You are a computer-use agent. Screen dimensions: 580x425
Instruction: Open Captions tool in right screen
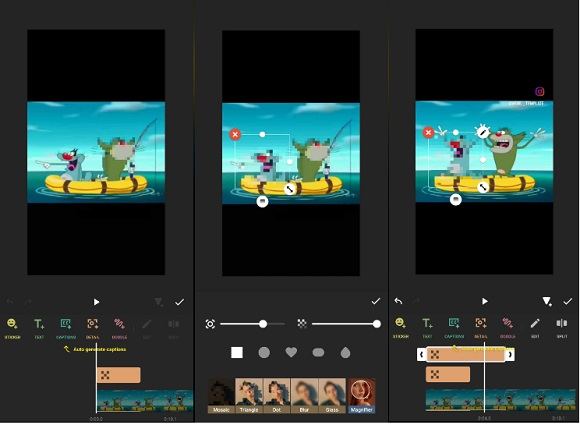[x=454, y=327]
